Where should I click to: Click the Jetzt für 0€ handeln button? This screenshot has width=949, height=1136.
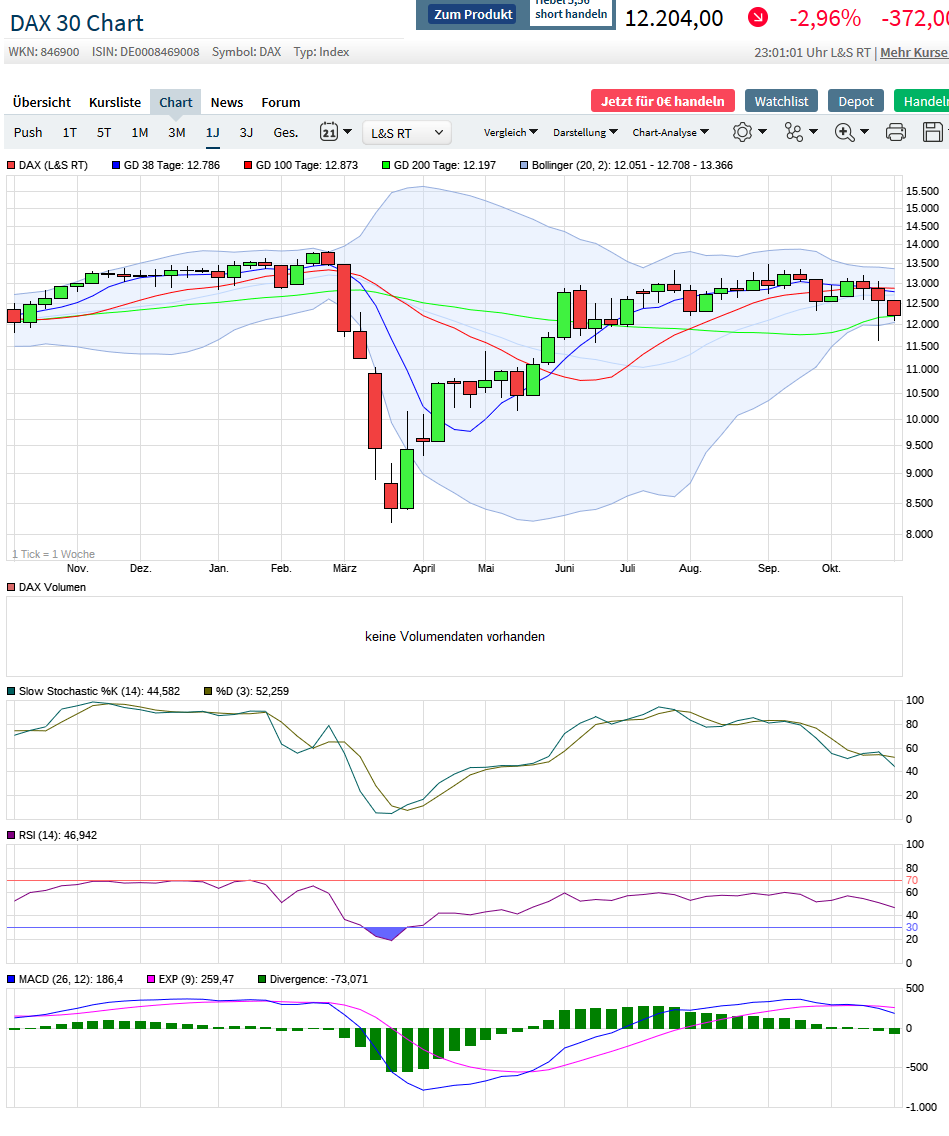click(662, 101)
